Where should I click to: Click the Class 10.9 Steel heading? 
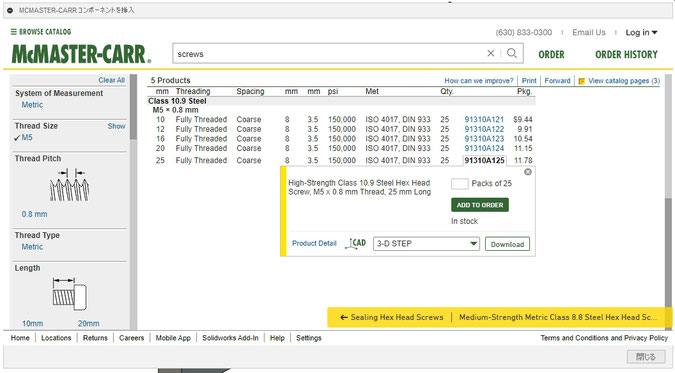coord(177,101)
